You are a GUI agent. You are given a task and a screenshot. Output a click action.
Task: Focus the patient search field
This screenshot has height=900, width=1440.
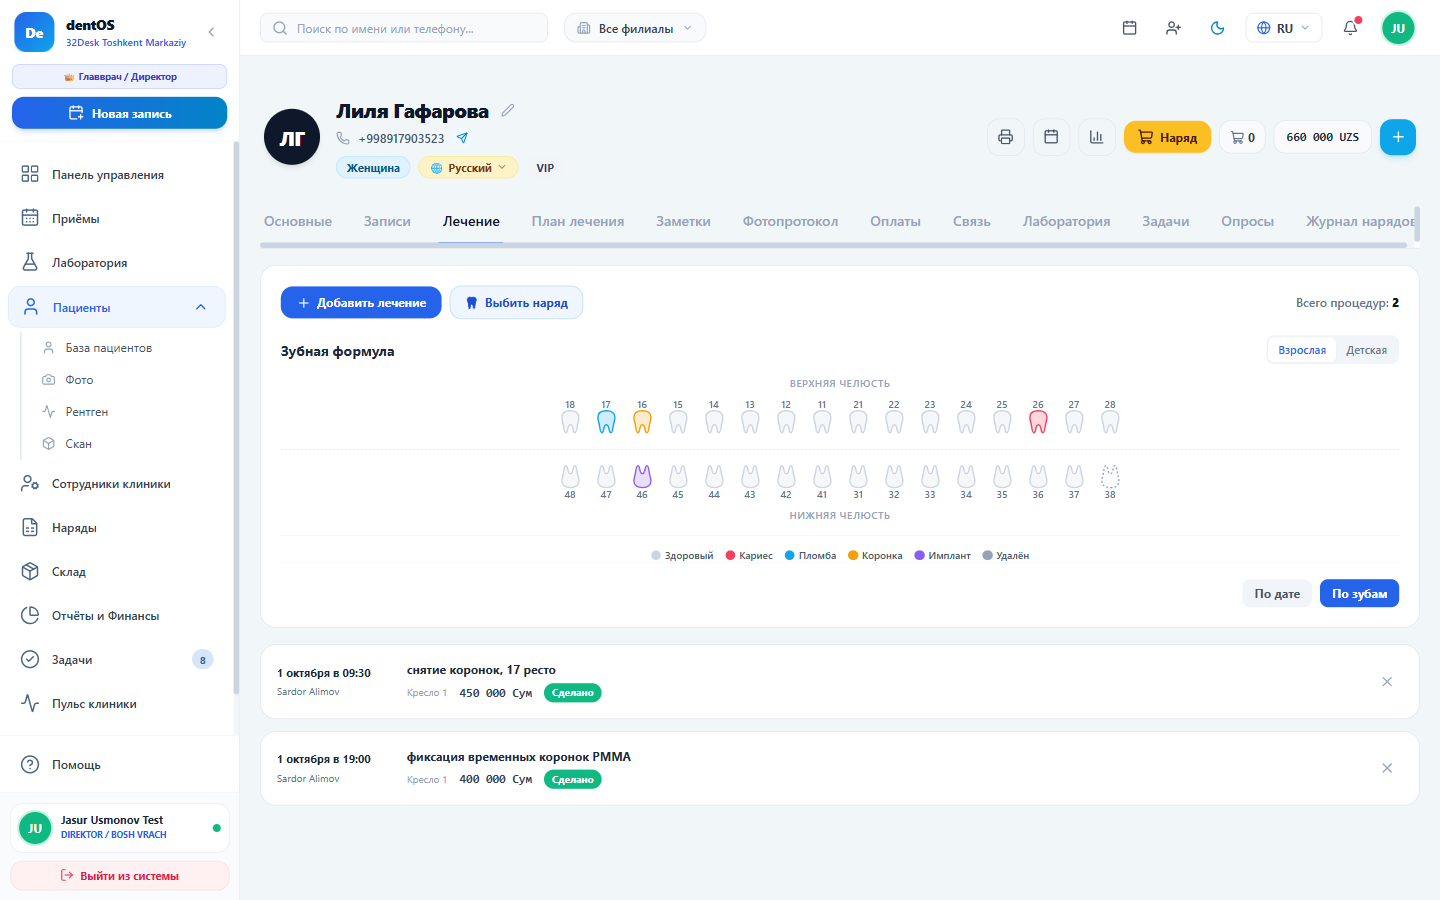[x=404, y=28]
